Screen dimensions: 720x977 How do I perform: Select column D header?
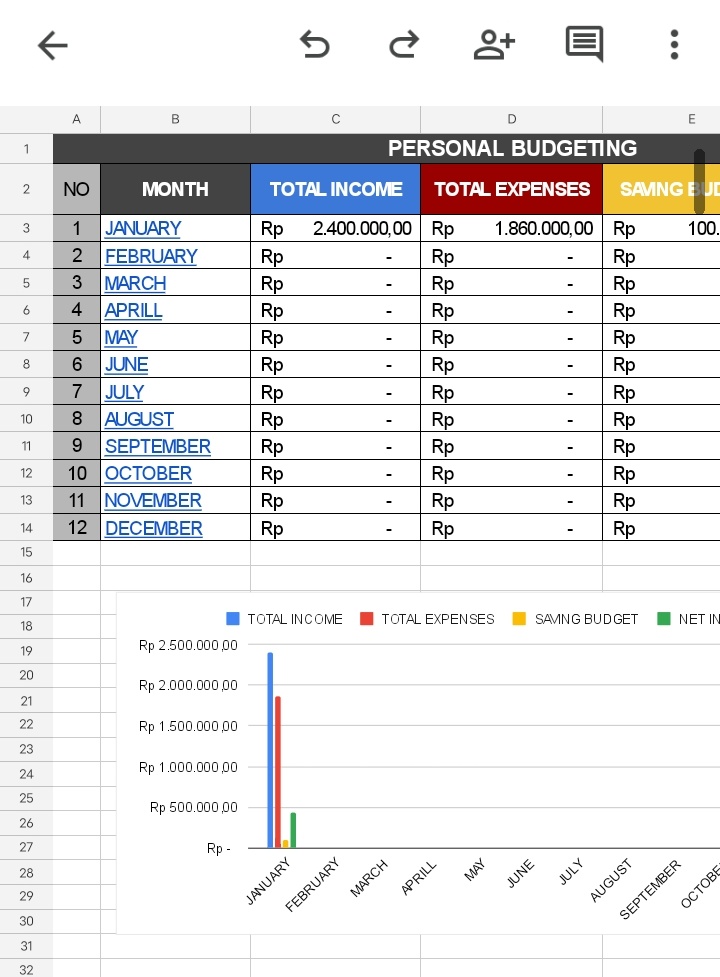[x=511, y=119]
